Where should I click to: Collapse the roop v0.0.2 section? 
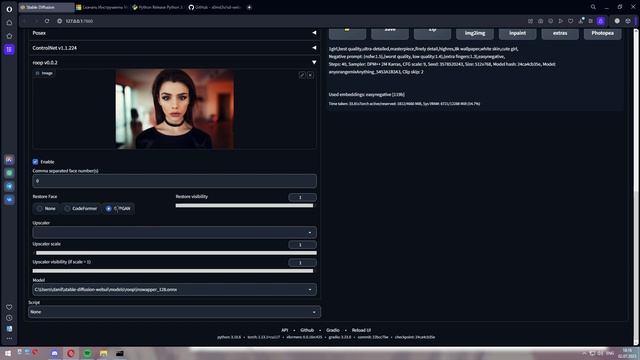tap(173, 62)
